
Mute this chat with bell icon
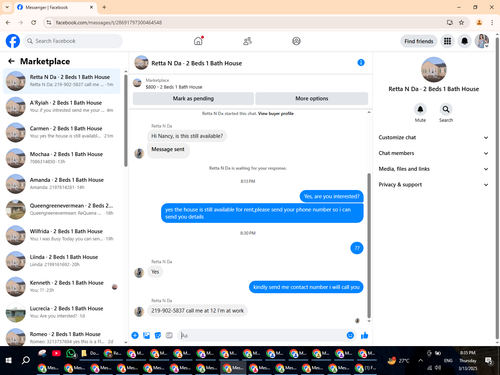pyautogui.click(x=420, y=109)
